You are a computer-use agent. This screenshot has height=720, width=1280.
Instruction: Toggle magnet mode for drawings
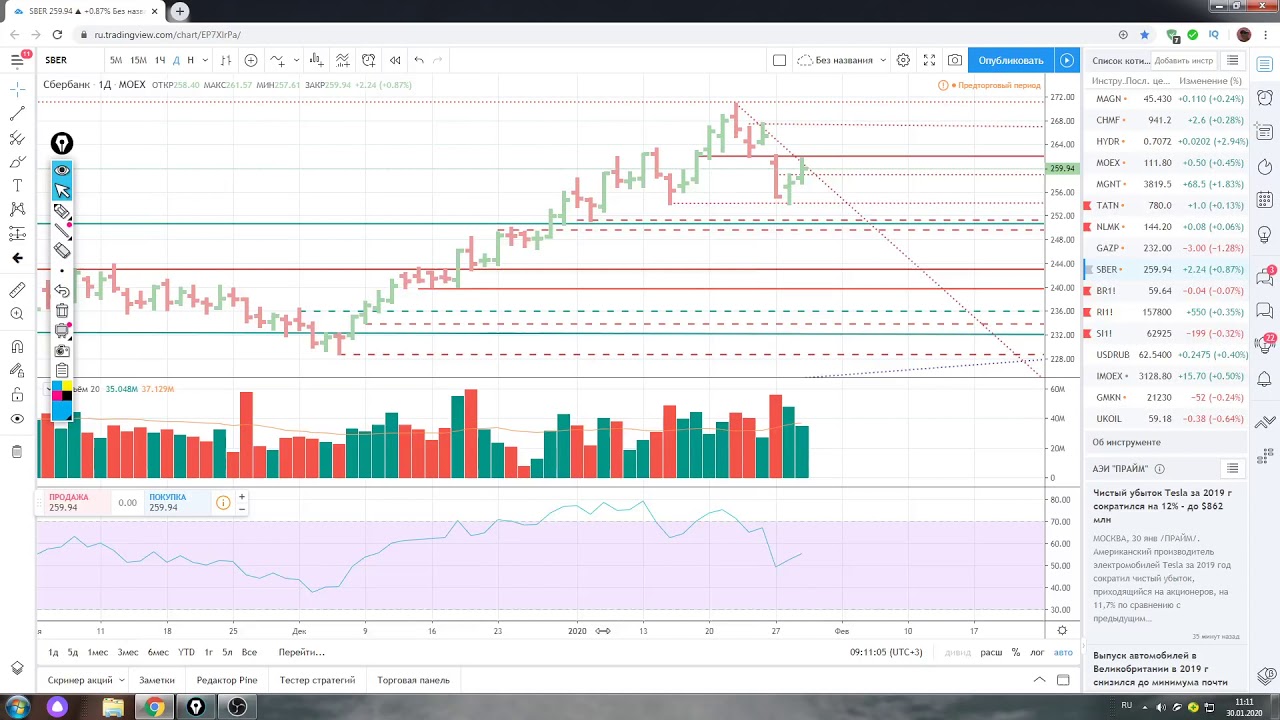coord(17,347)
